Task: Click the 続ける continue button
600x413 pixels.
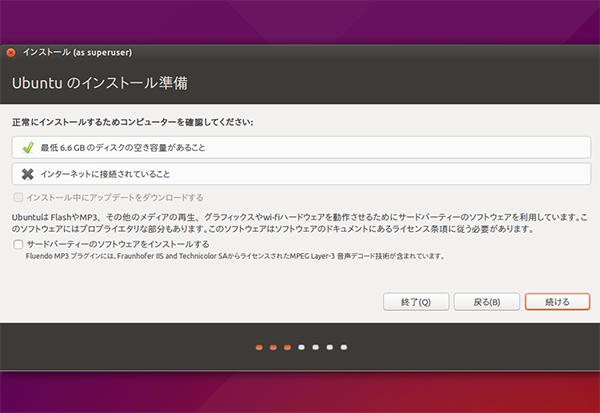Action: coord(557,302)
